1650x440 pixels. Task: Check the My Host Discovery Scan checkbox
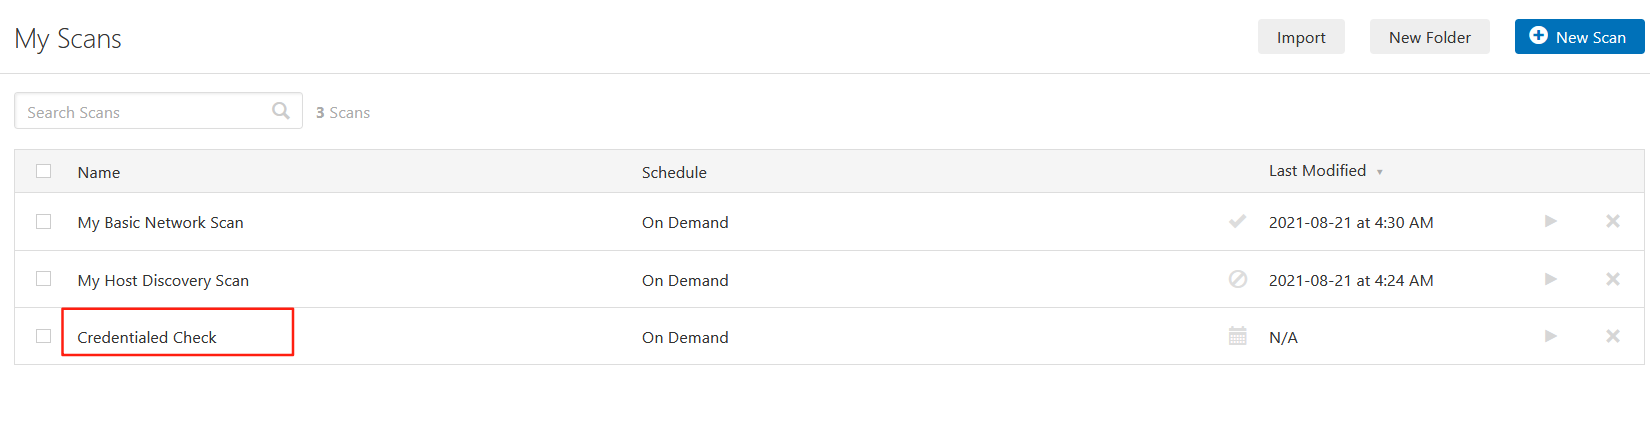coord(43,279)
